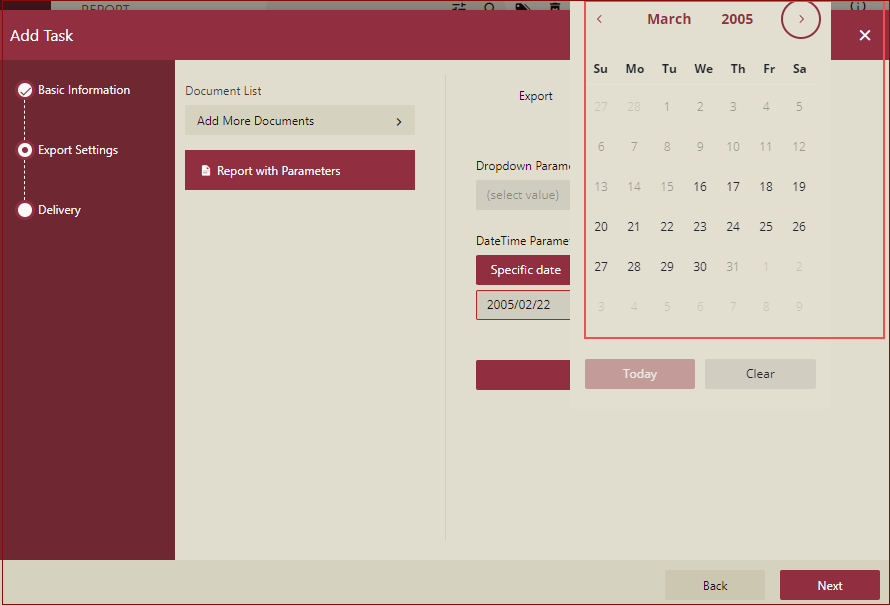Select March 17 in calendar
This screenshot has height=606, width=890.
click(733, 187)
